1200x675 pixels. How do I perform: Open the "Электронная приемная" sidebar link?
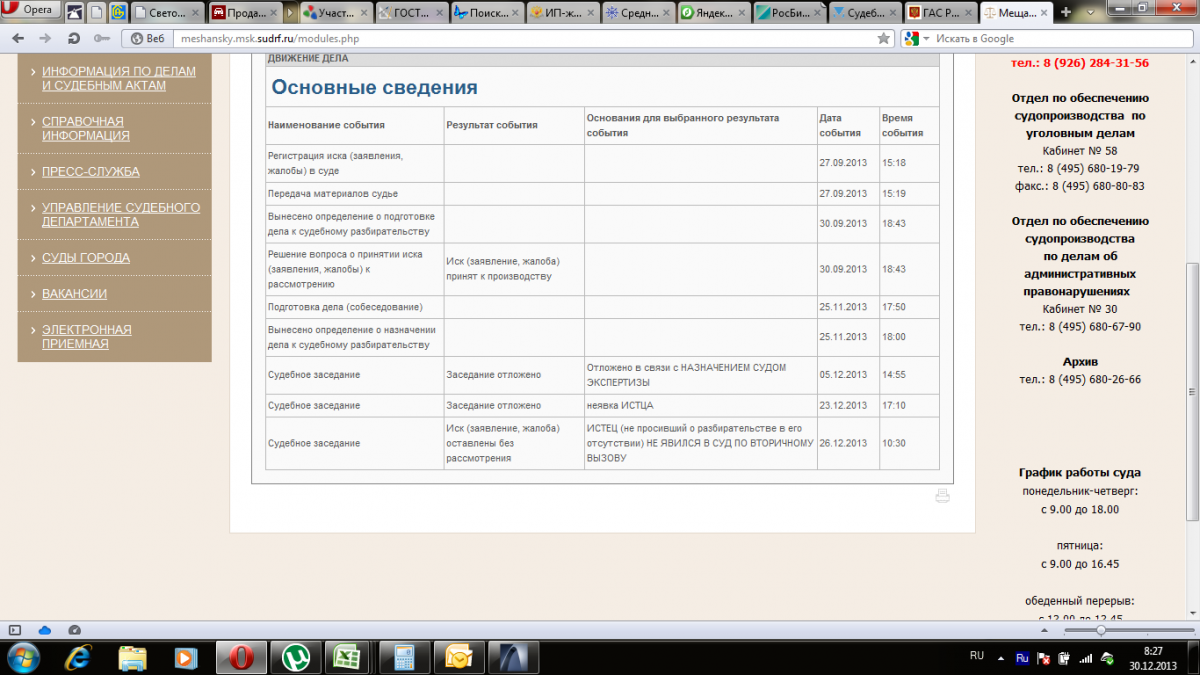point(86,336)
